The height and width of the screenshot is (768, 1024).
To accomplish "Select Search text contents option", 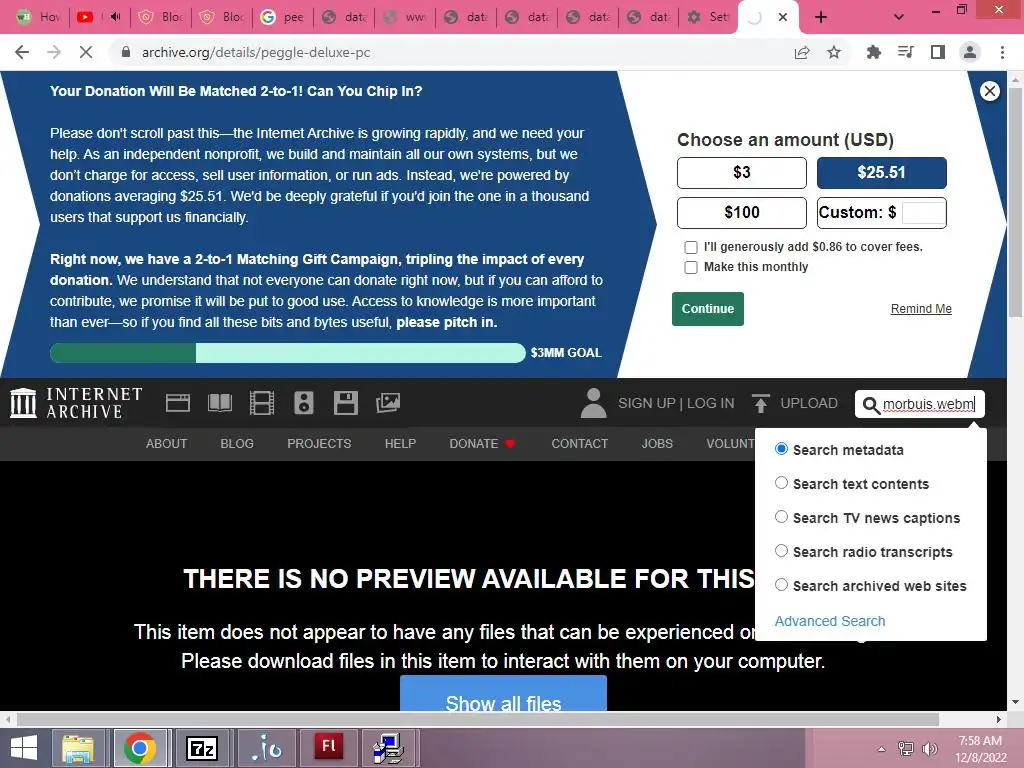I will pyautogui.click(x=781, y=483).
